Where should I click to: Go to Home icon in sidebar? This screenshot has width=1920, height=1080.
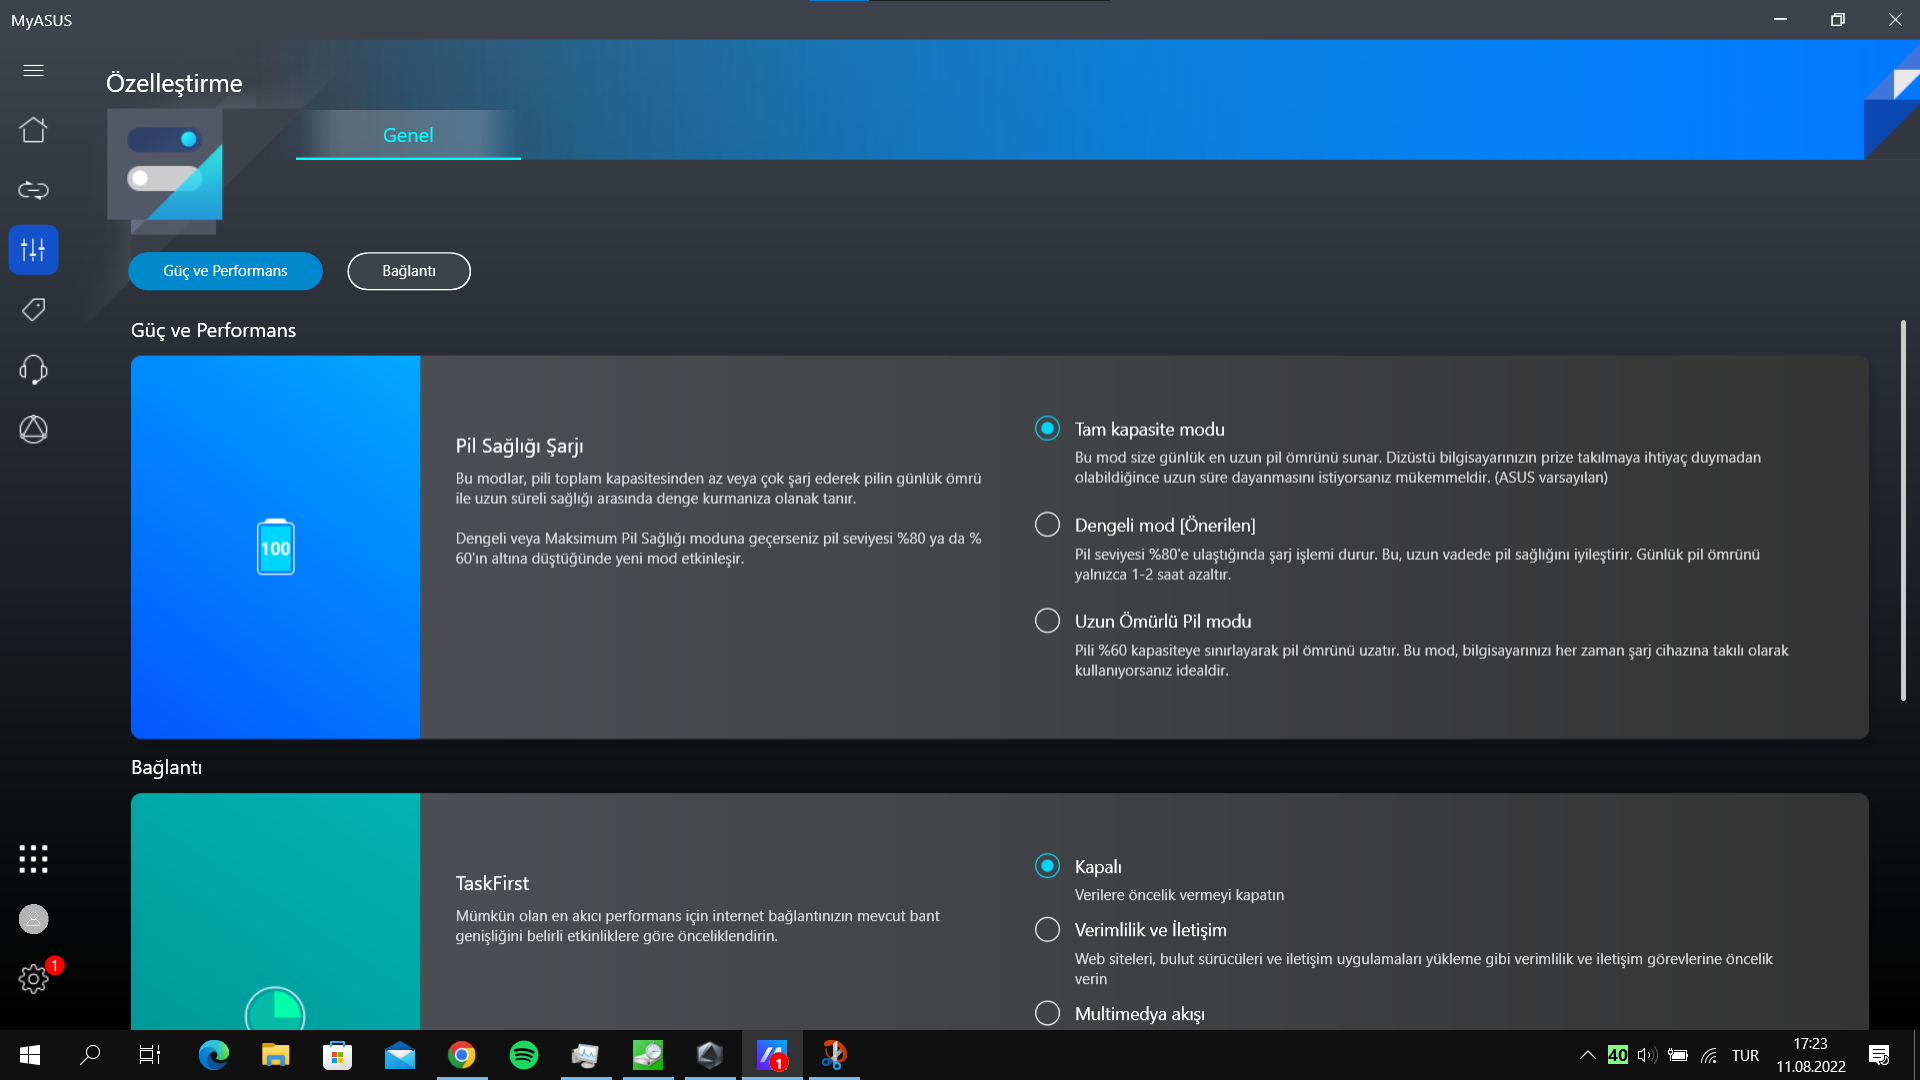click(33, 130)
